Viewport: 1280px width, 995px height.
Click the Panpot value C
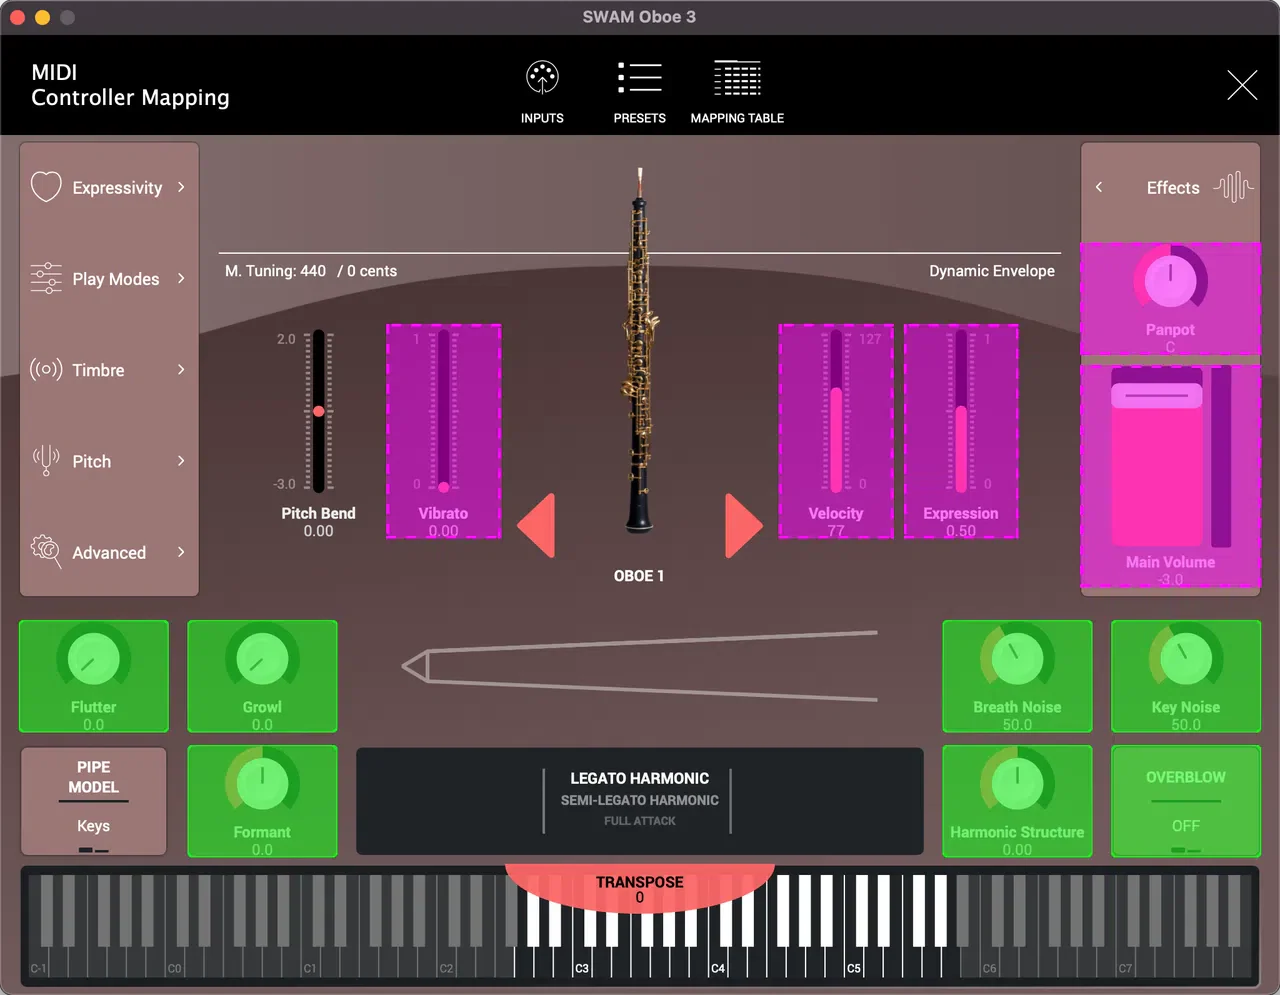point(1170,347)
